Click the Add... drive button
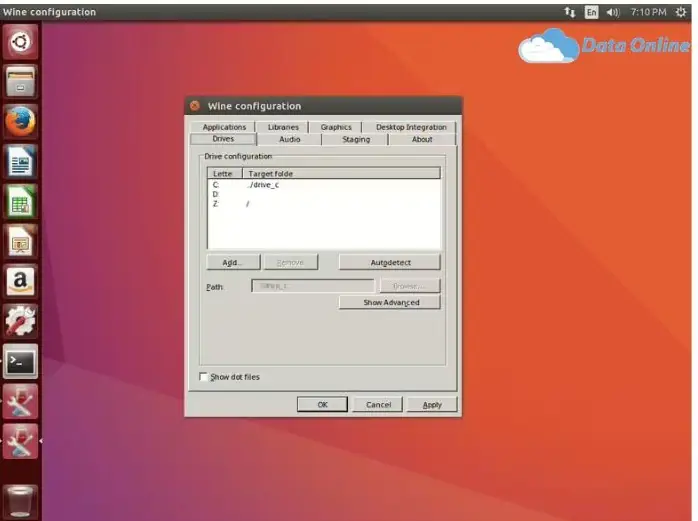Image resolution: width=698 pixels, height=521 pixels. (233, 262)
